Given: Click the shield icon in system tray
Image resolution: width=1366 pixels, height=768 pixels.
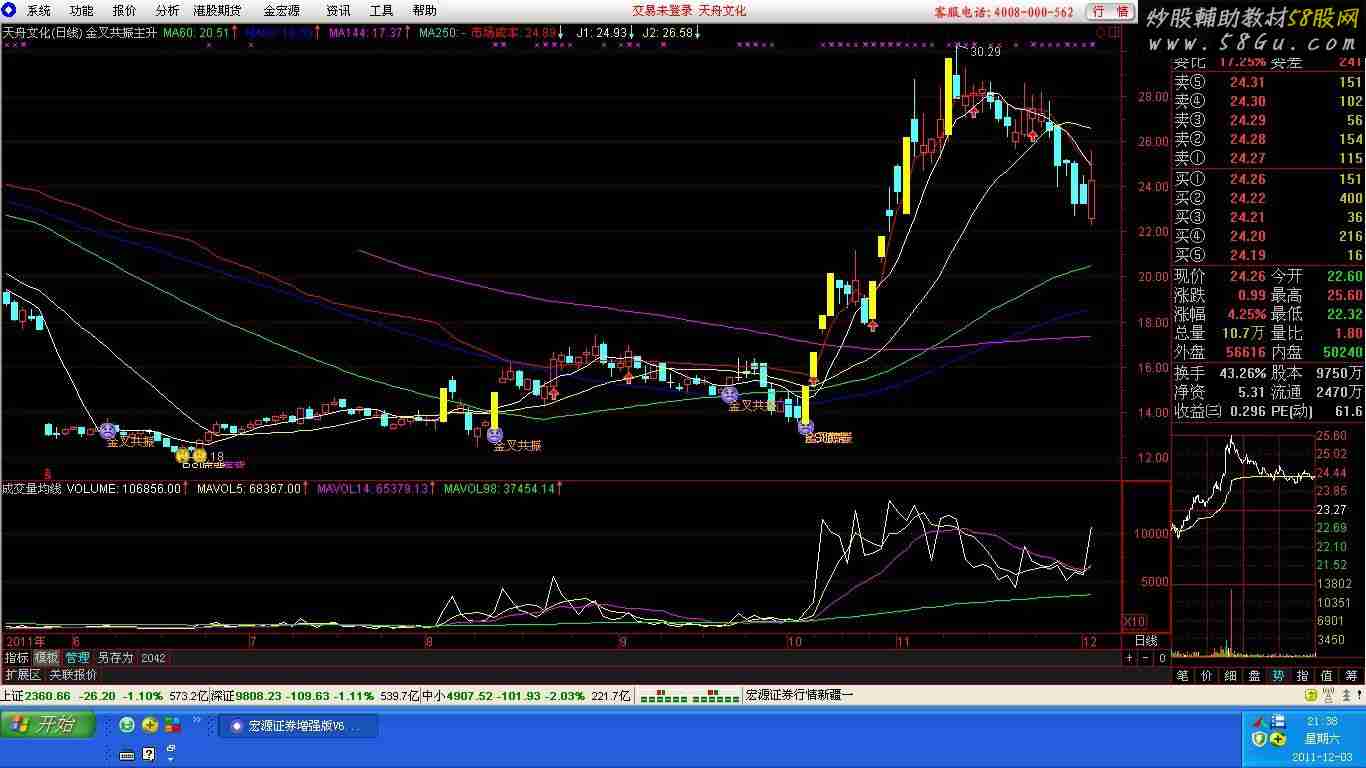Looking at the screenshot, I should click(x=1260, y=739).
